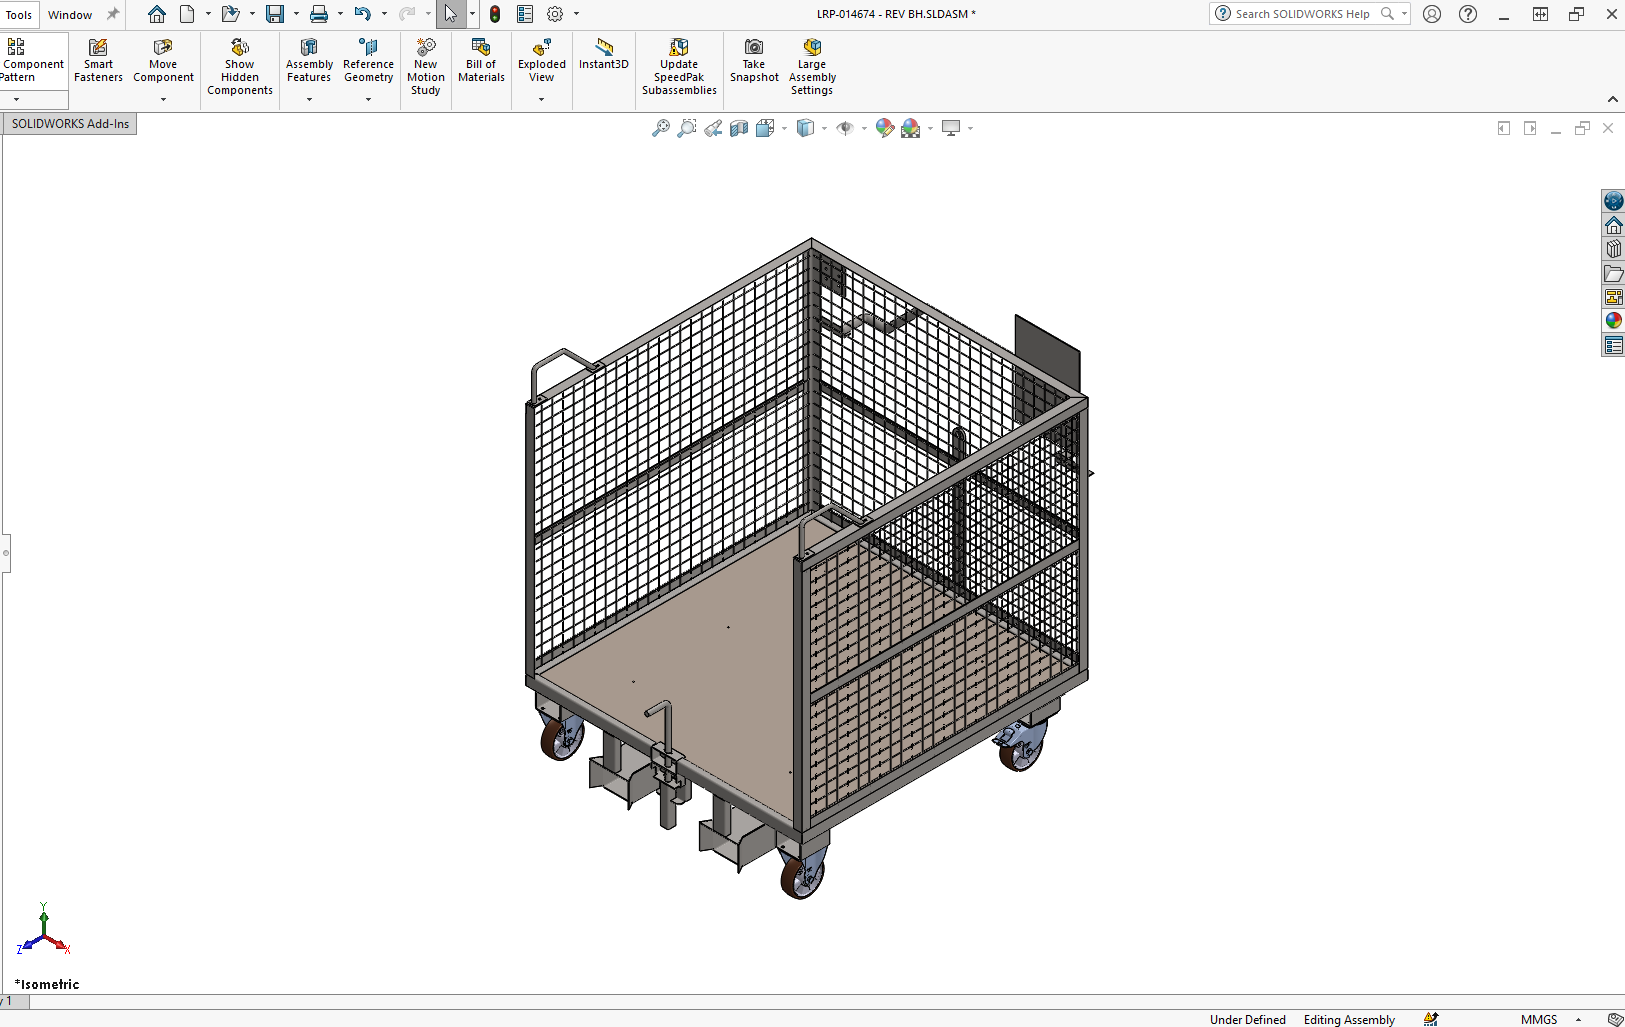The width and height of the screenshot is (1625, 1027).
Task: Open the Tools menu
Action: [x=18, y=14]
